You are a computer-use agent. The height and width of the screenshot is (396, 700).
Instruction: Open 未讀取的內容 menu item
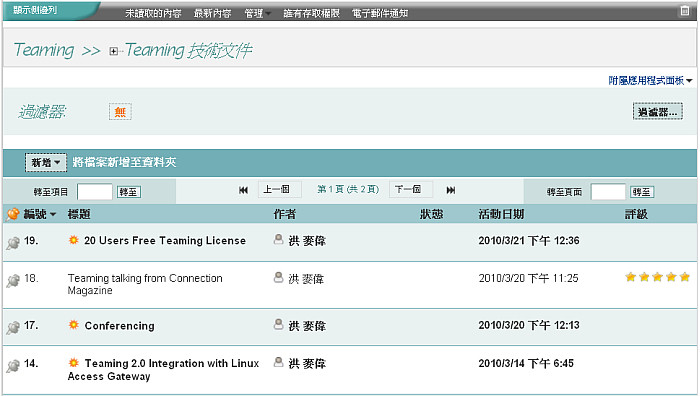[x=153, y=13]
